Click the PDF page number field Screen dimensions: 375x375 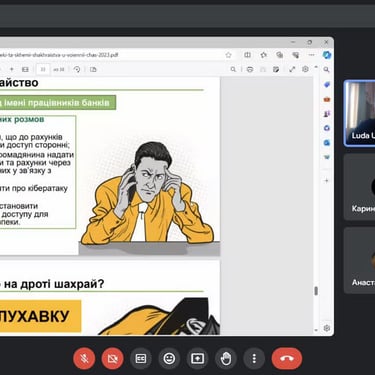pyautogui.click(x=43, y=69)
